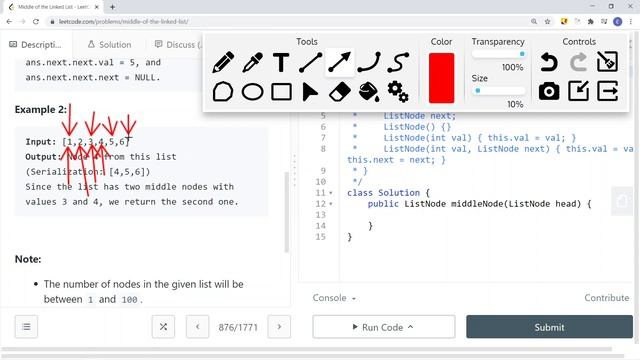The image size is (640, 360).
Task: Adjust the brush Size slider
Action: 498,91
